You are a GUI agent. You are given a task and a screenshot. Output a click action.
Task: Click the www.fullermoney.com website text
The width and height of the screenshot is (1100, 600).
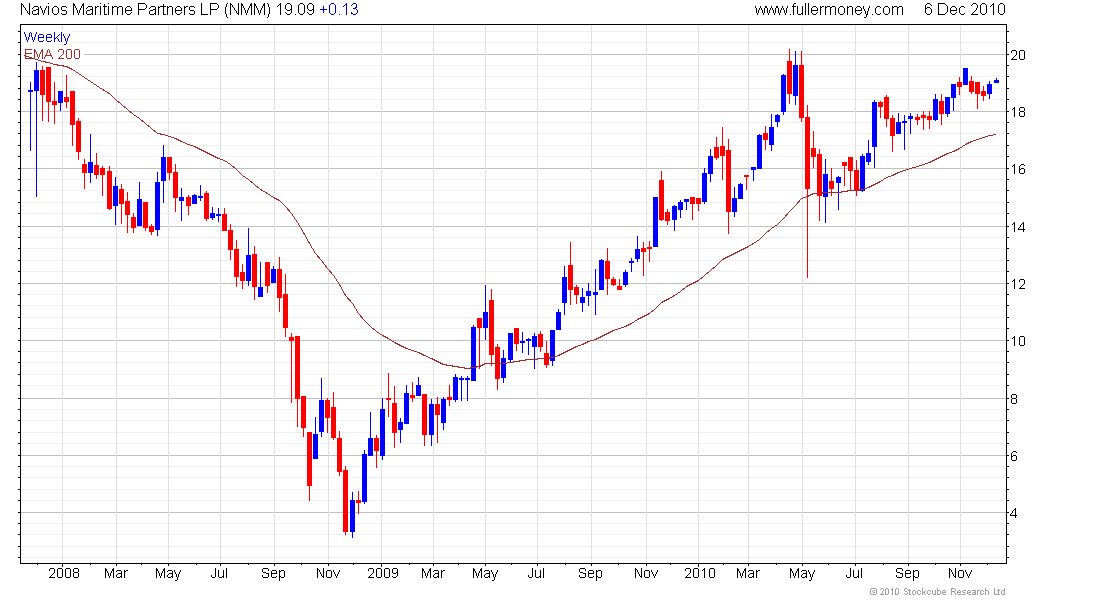point(829,10)
